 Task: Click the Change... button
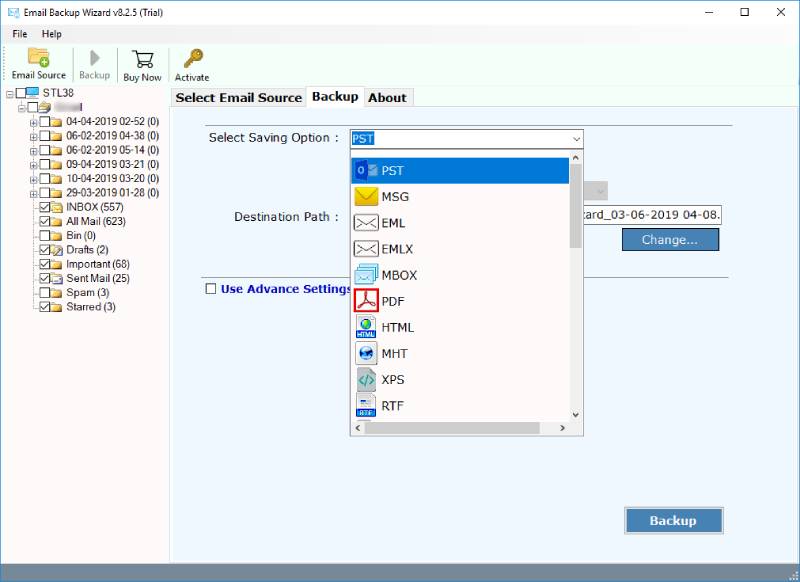tap(670, 240)
